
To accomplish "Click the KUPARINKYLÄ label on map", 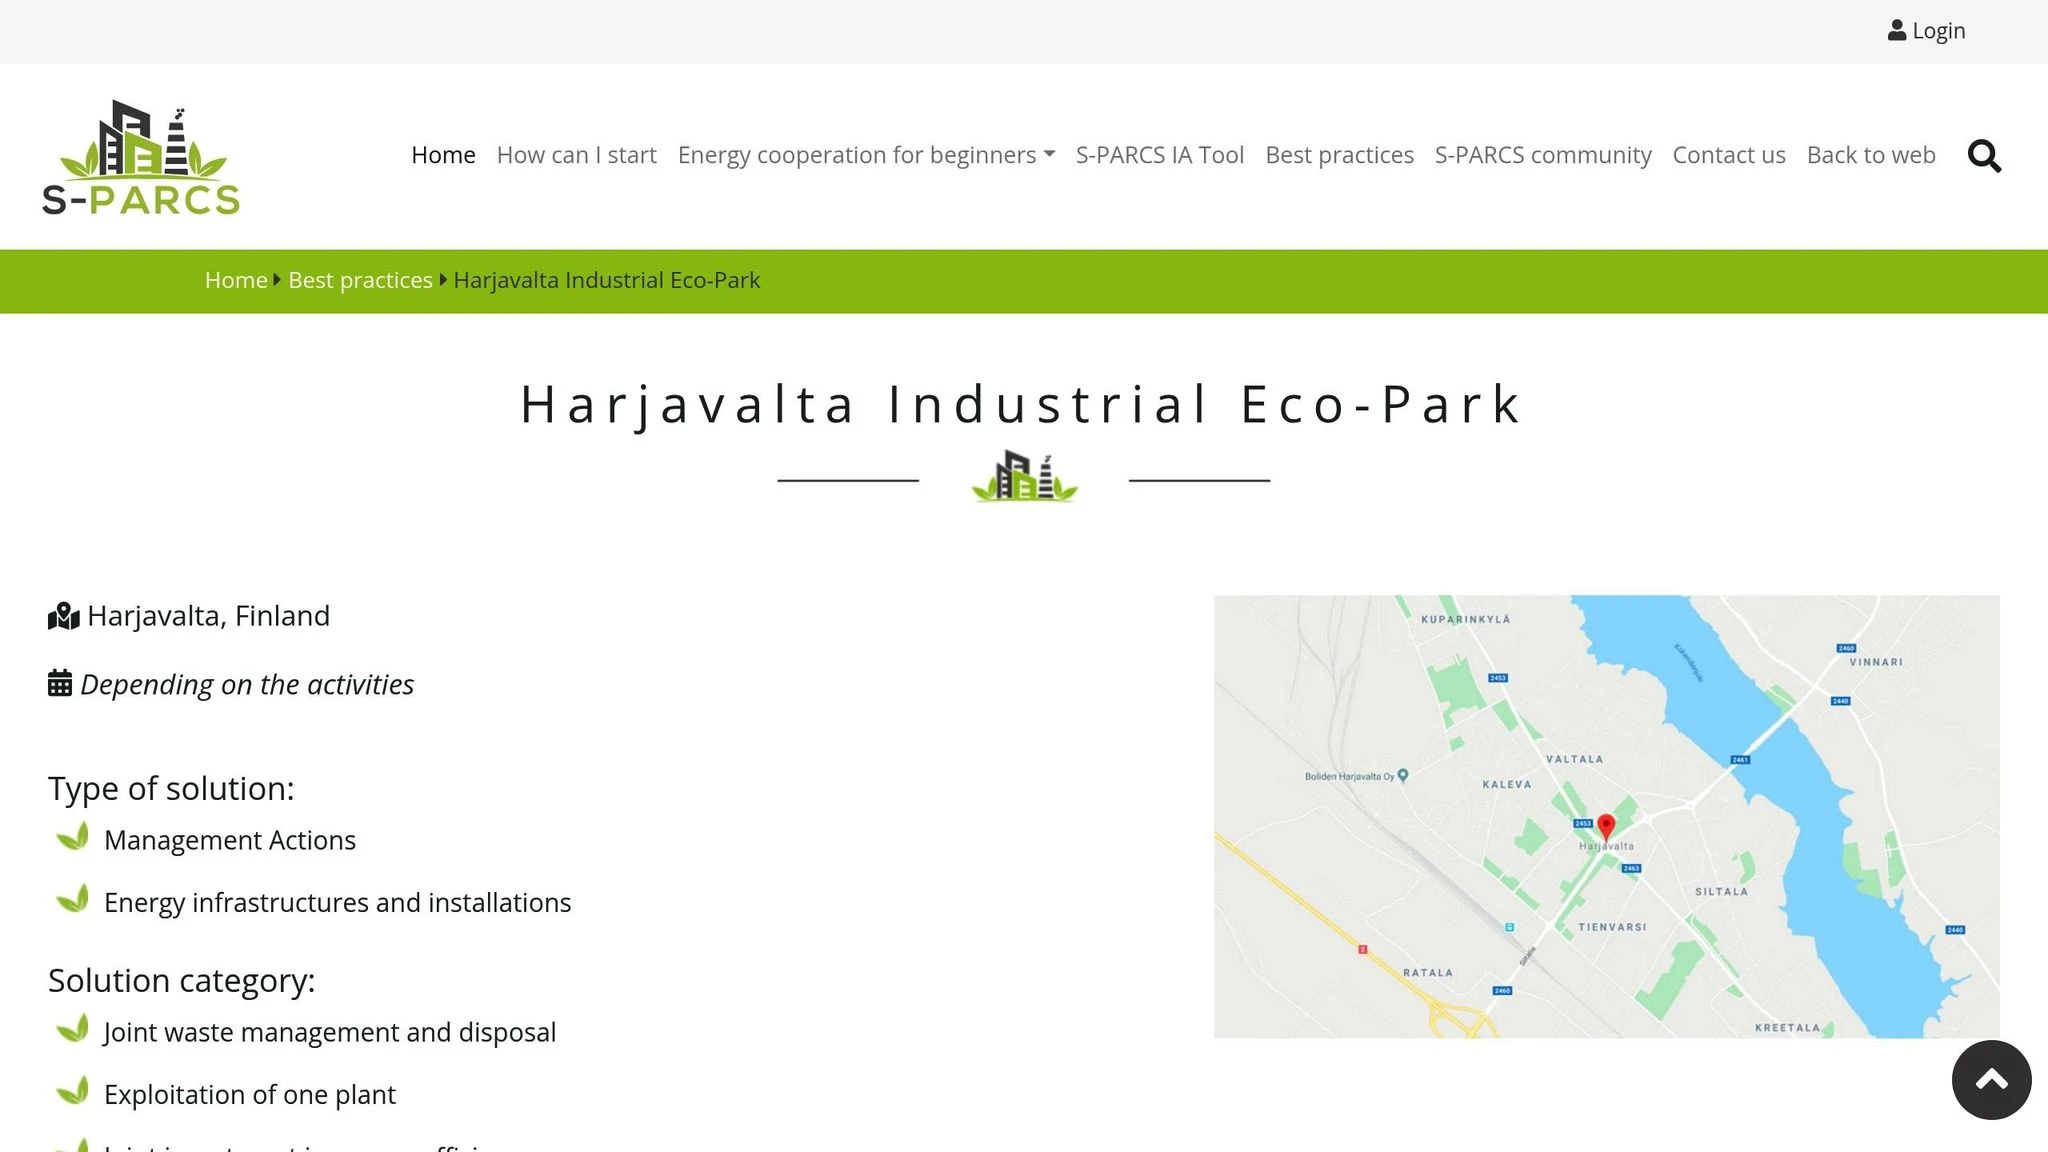I will point(1465,619).
